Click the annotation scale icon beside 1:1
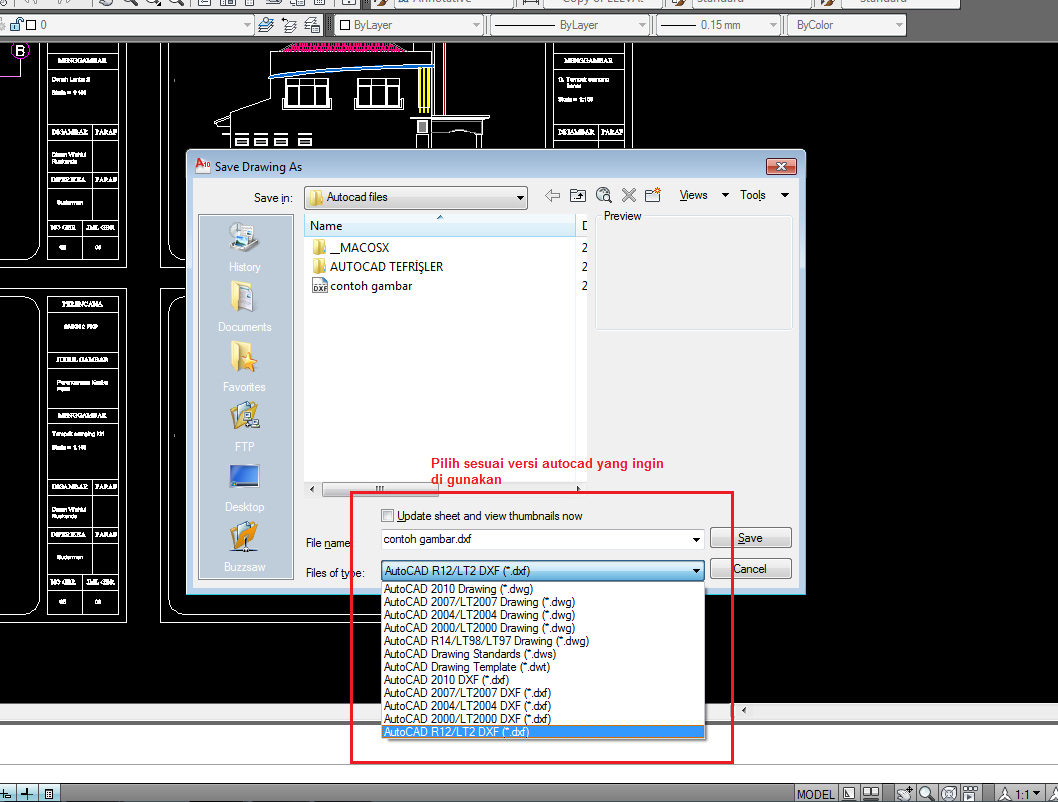 [1005, 795]
